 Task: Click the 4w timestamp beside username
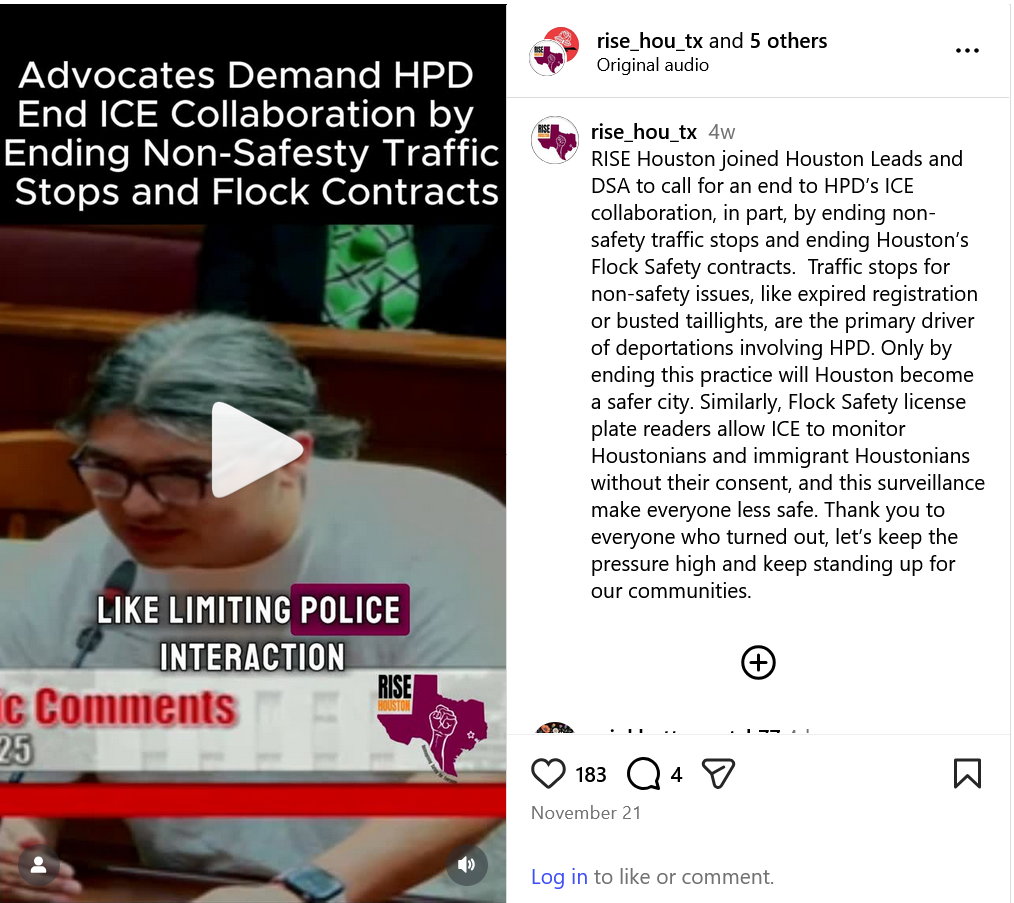tap(722, 132)
